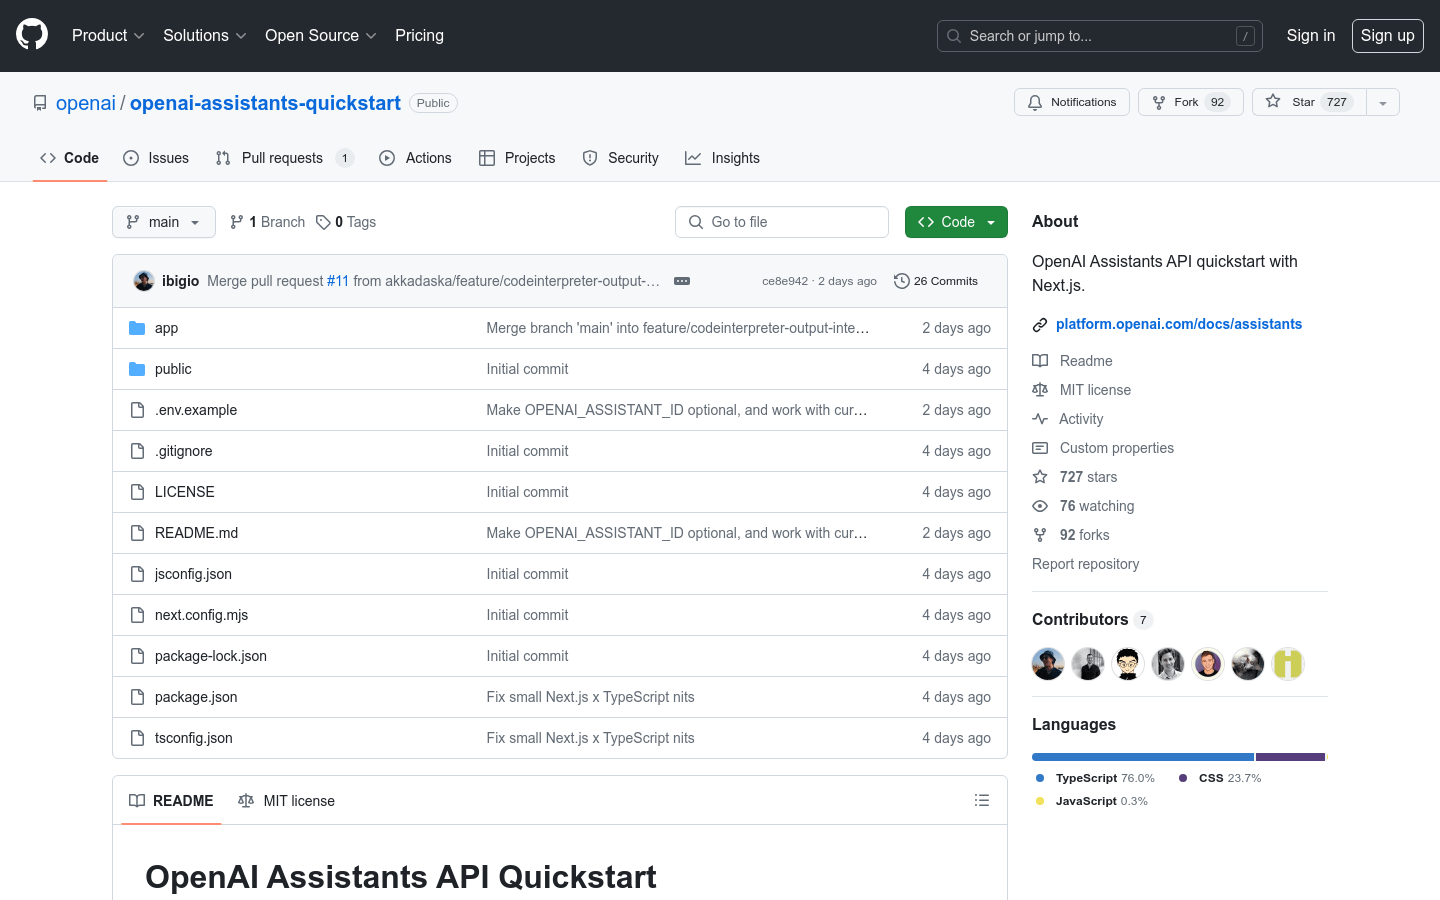Click the ibigio avatar in commit row
Screen dimensions: 1440x900
pos(144,281)
